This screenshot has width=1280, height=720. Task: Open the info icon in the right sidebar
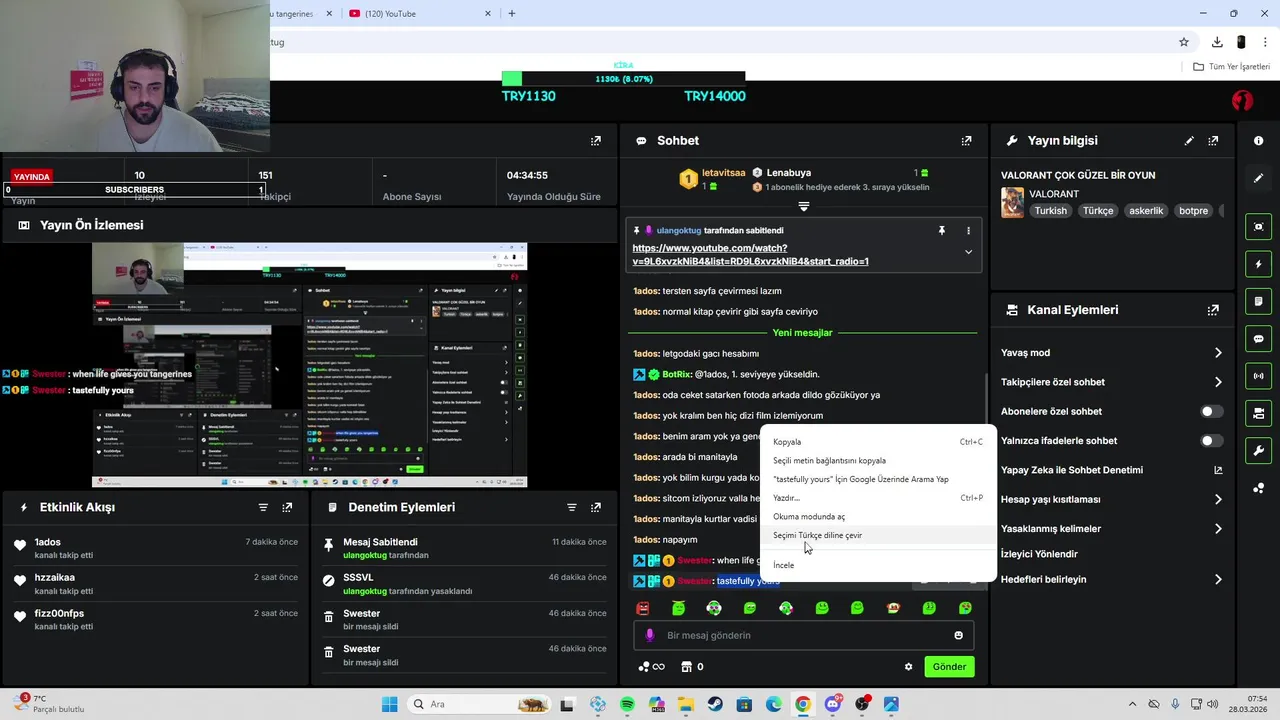point(1258,141)
